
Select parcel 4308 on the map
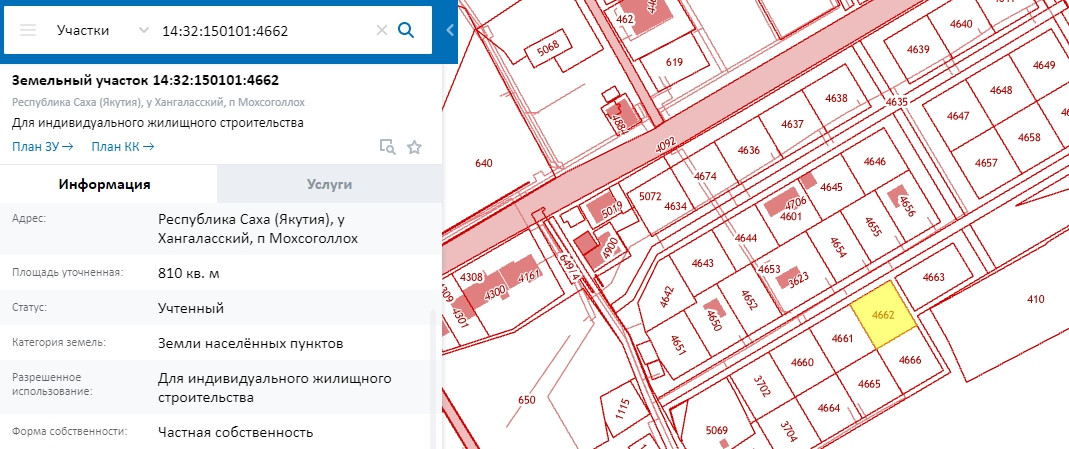pyautogui.click(x=471, y=277)
